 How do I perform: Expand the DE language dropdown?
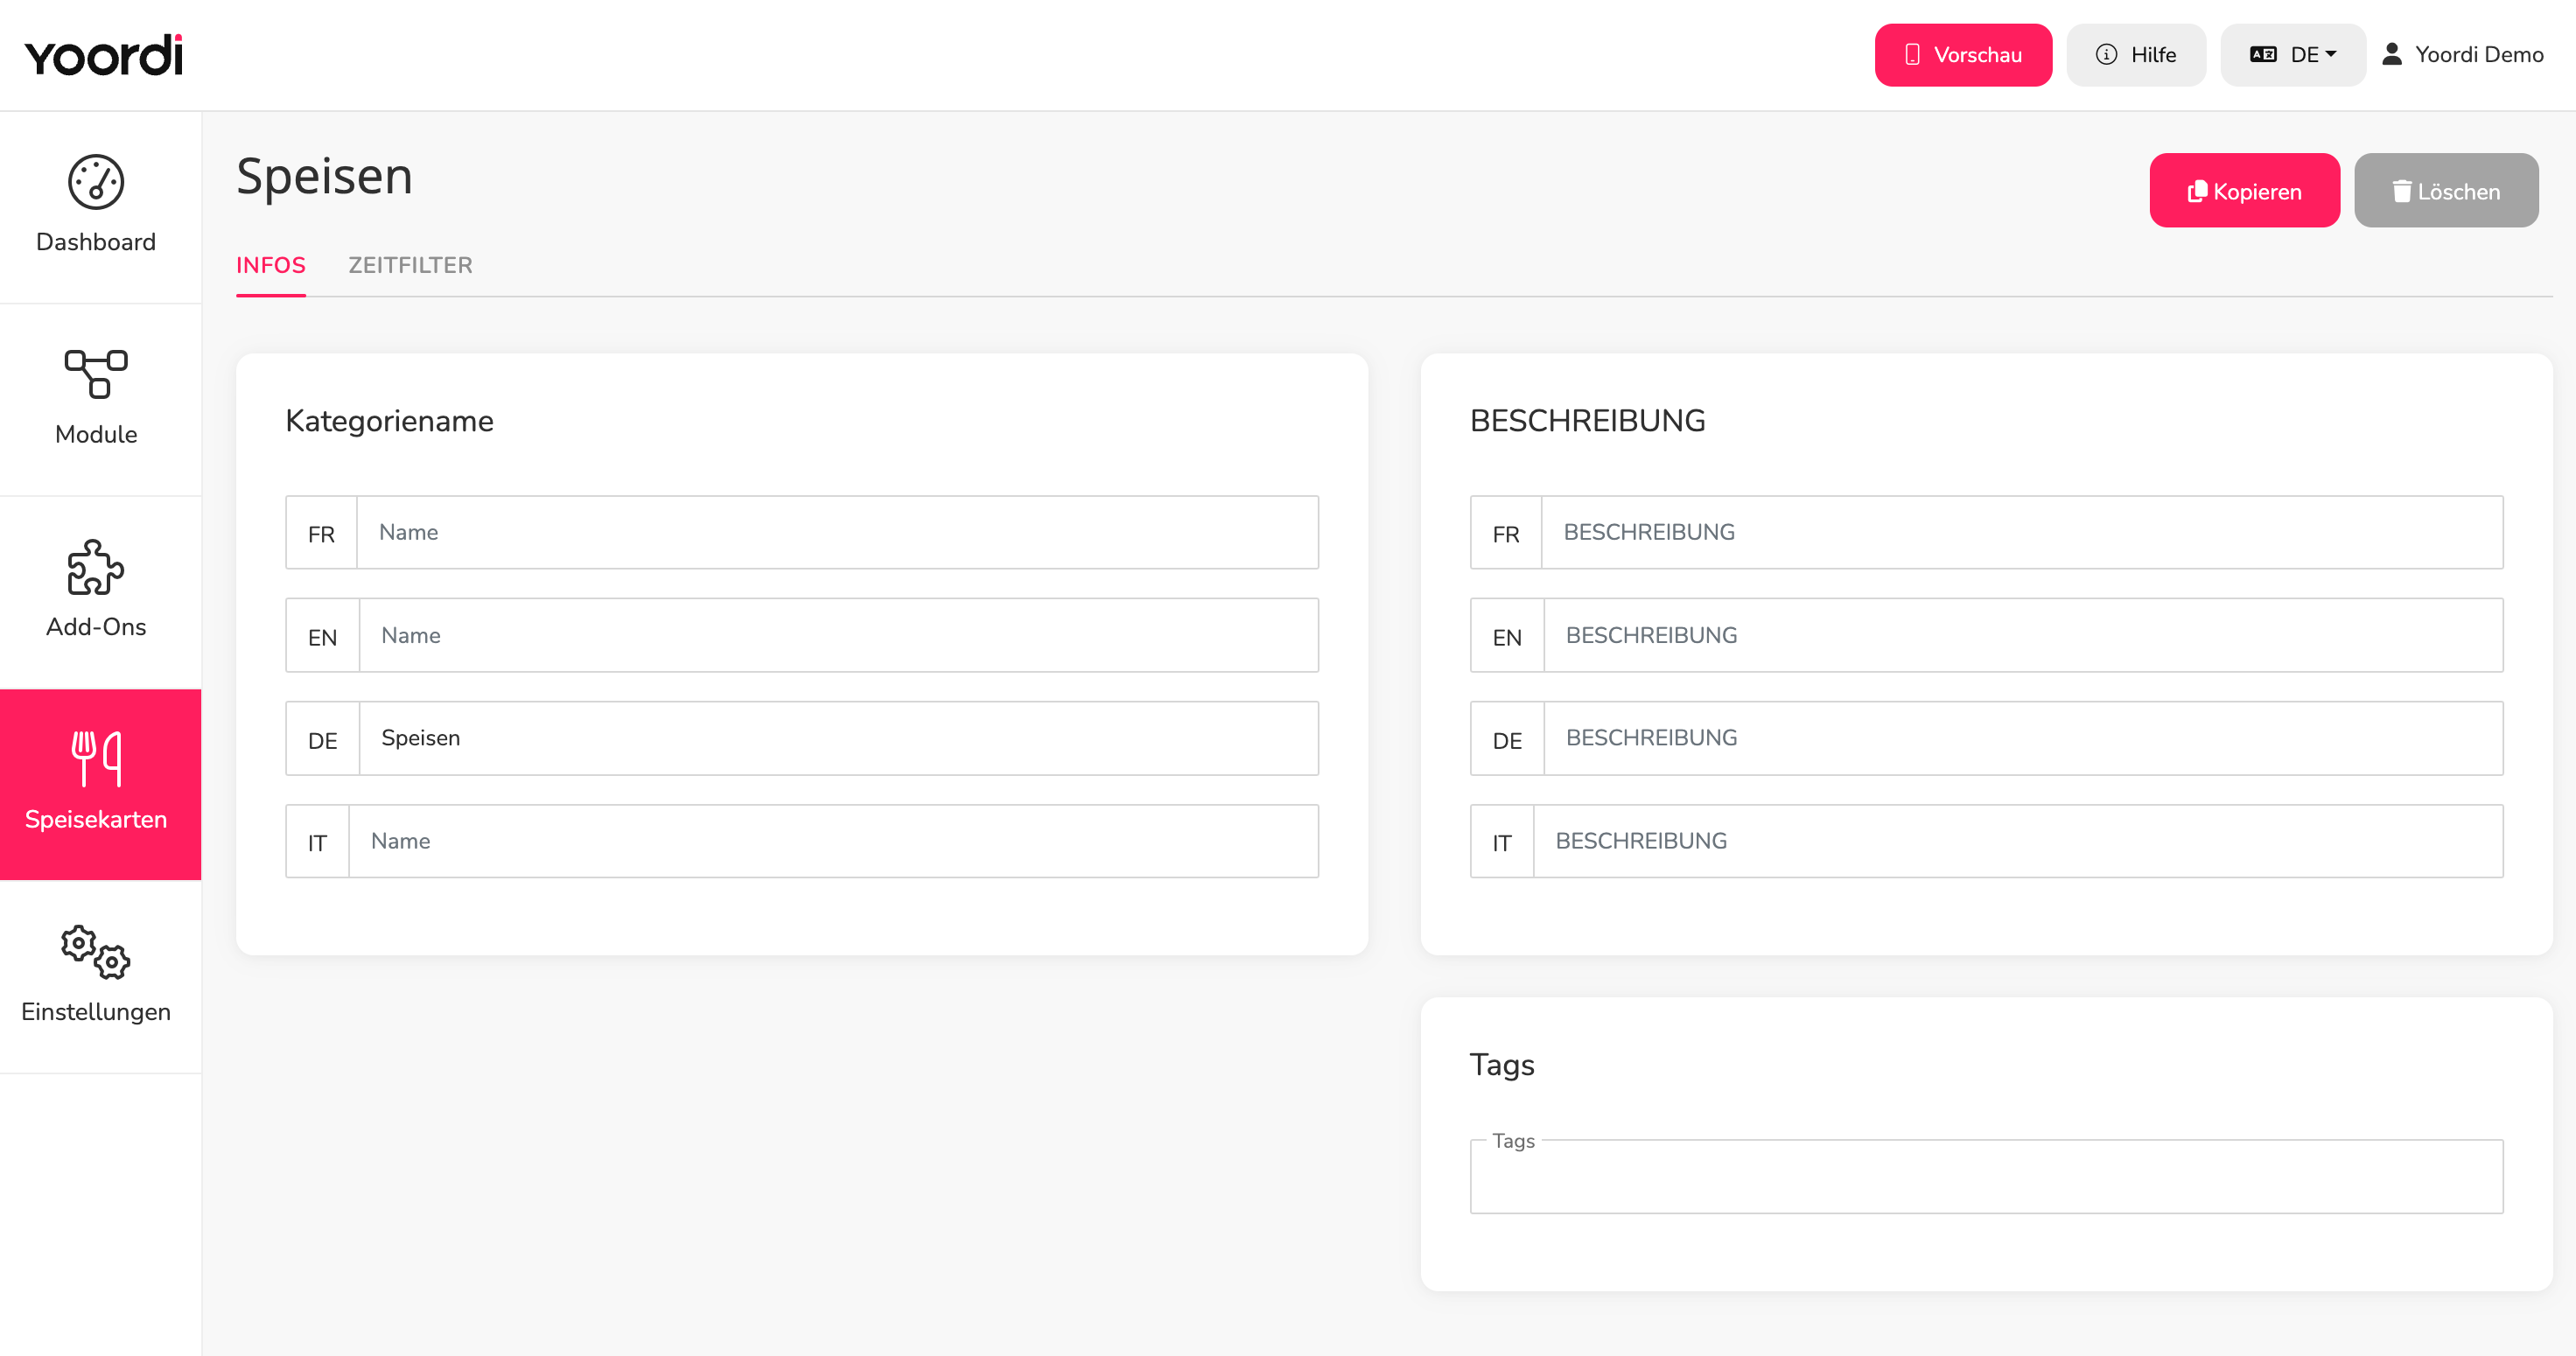2293,55
